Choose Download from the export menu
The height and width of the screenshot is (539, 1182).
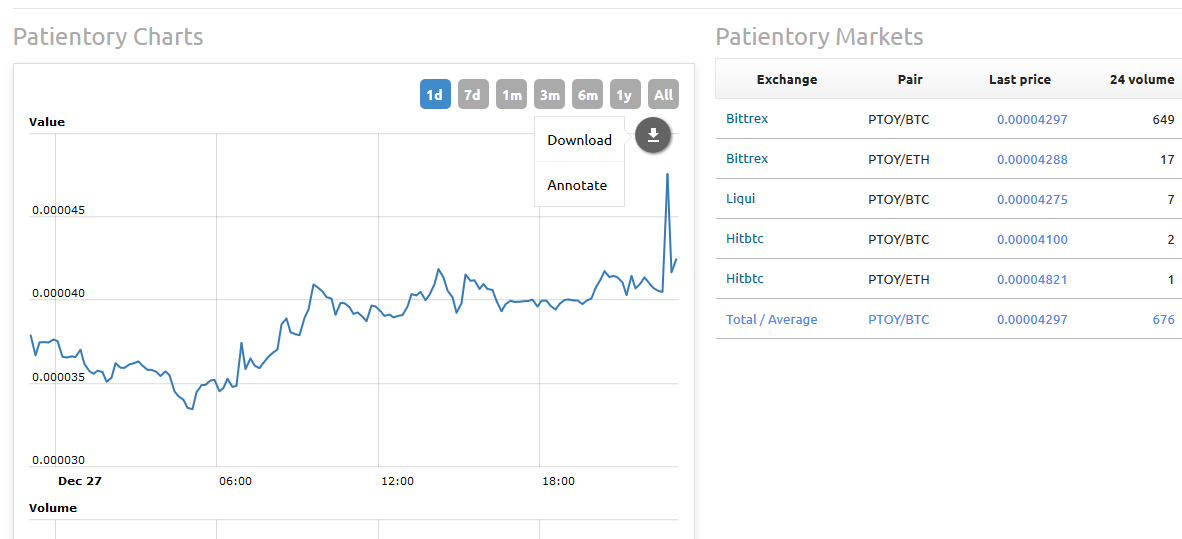tap(579, 139)
